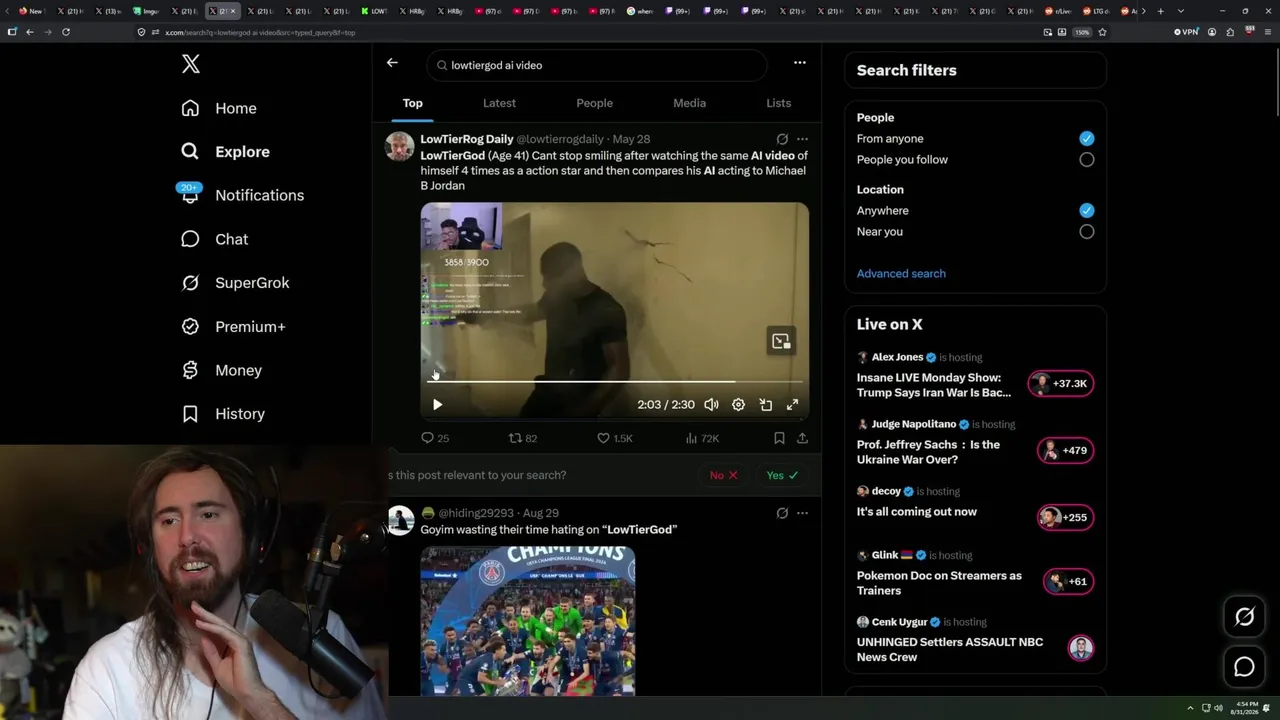Open a new browser tab
The width and height of the screenshot is (1280, 720).
tap(1160, 11)
